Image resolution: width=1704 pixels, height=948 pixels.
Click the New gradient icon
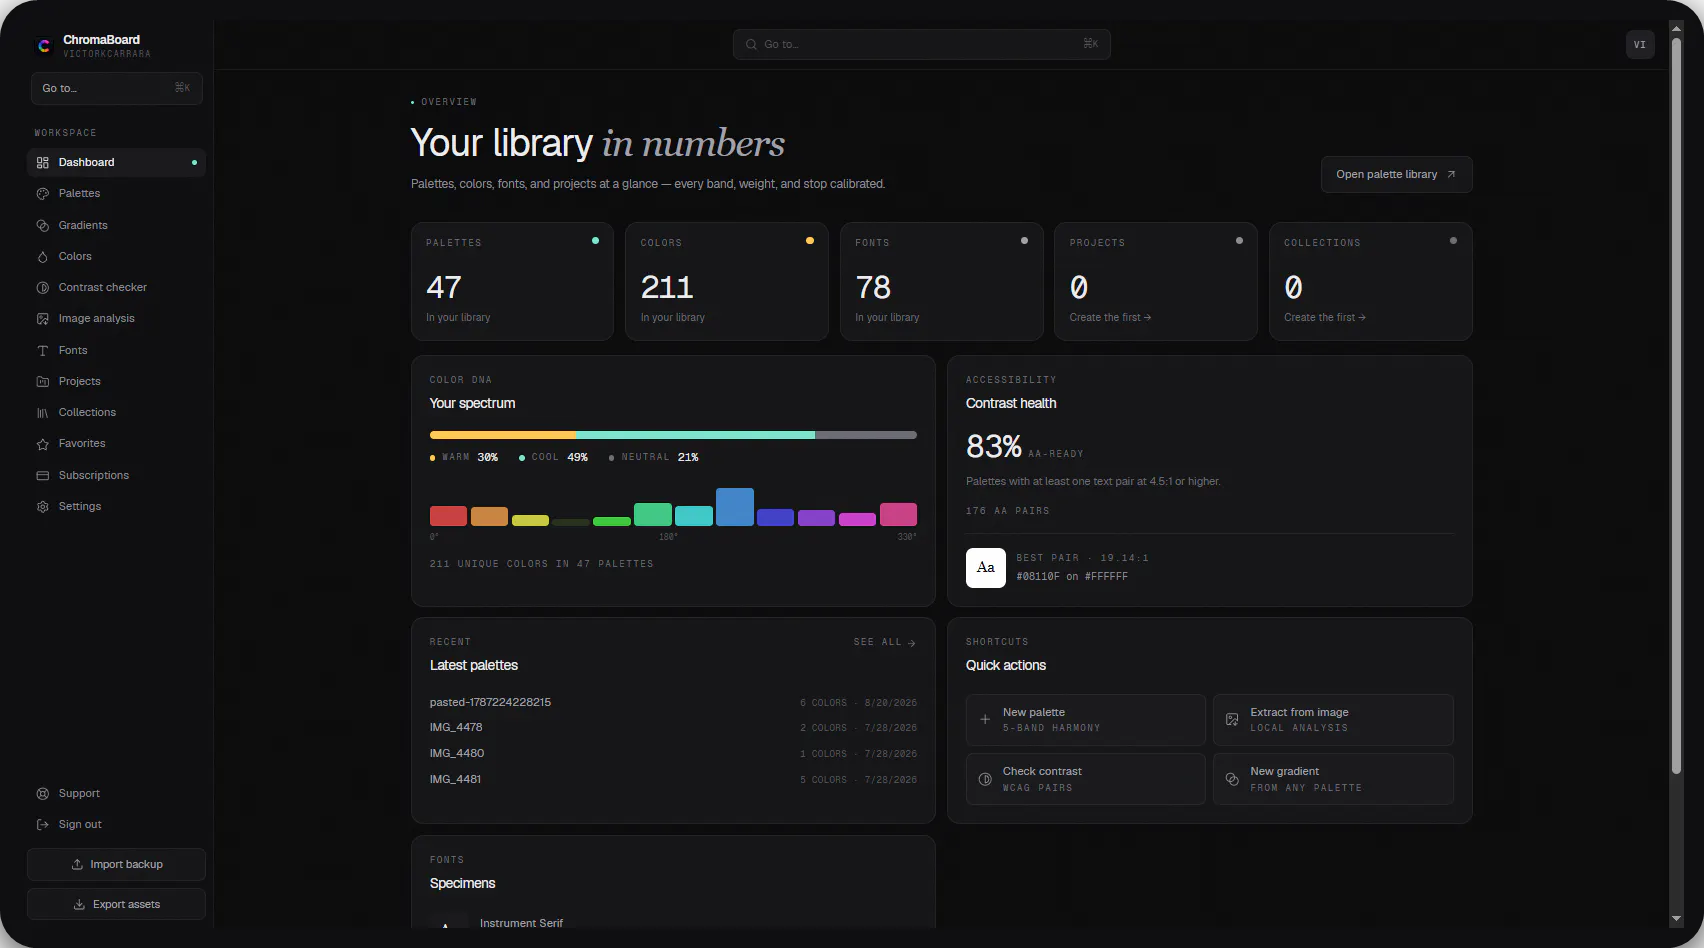1232,779
